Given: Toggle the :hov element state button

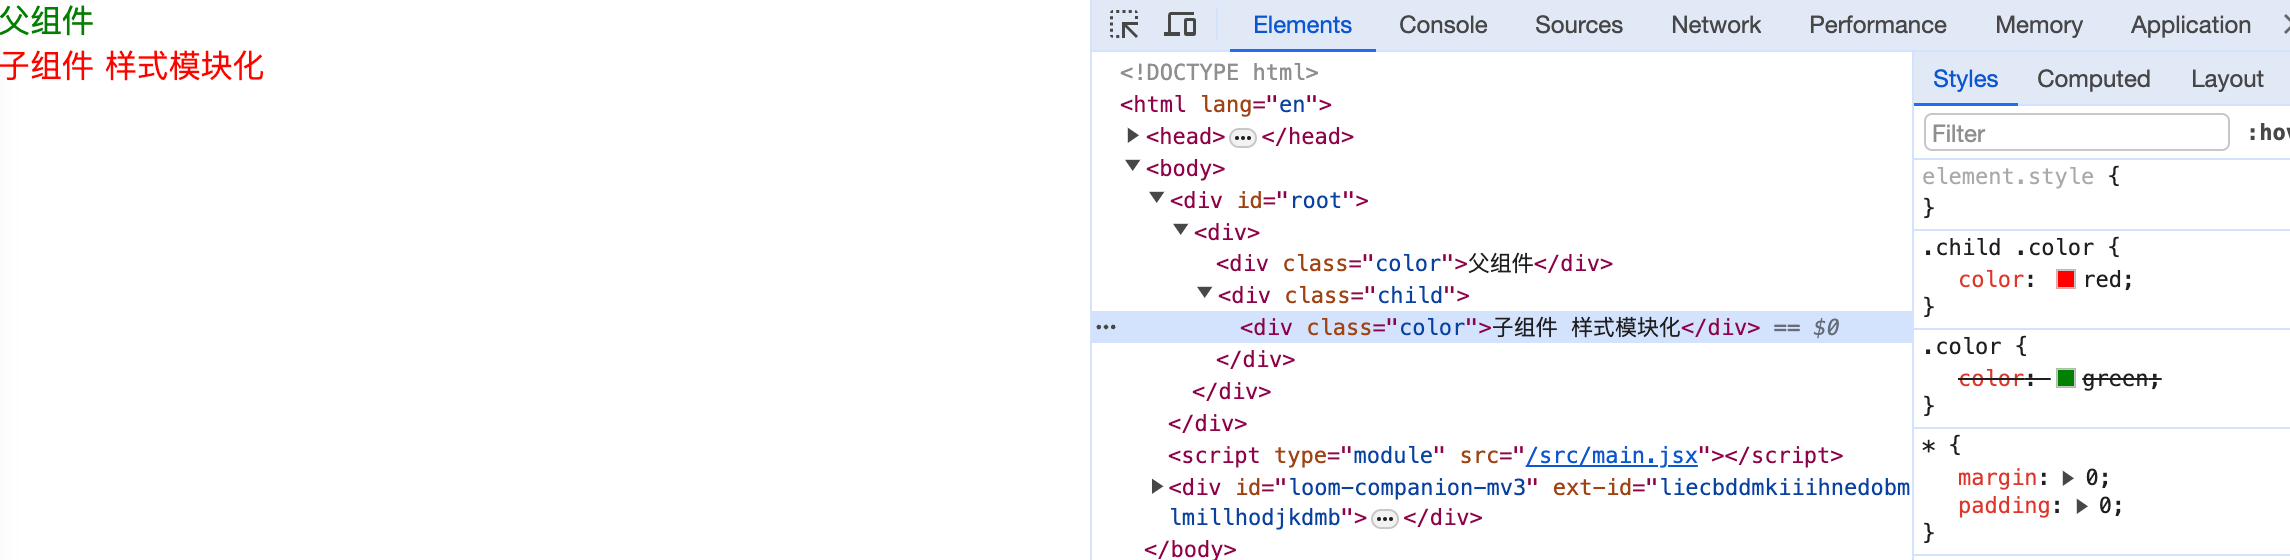Looking at the screenshot, I should pyautogui.click(x=2267, y=133).
